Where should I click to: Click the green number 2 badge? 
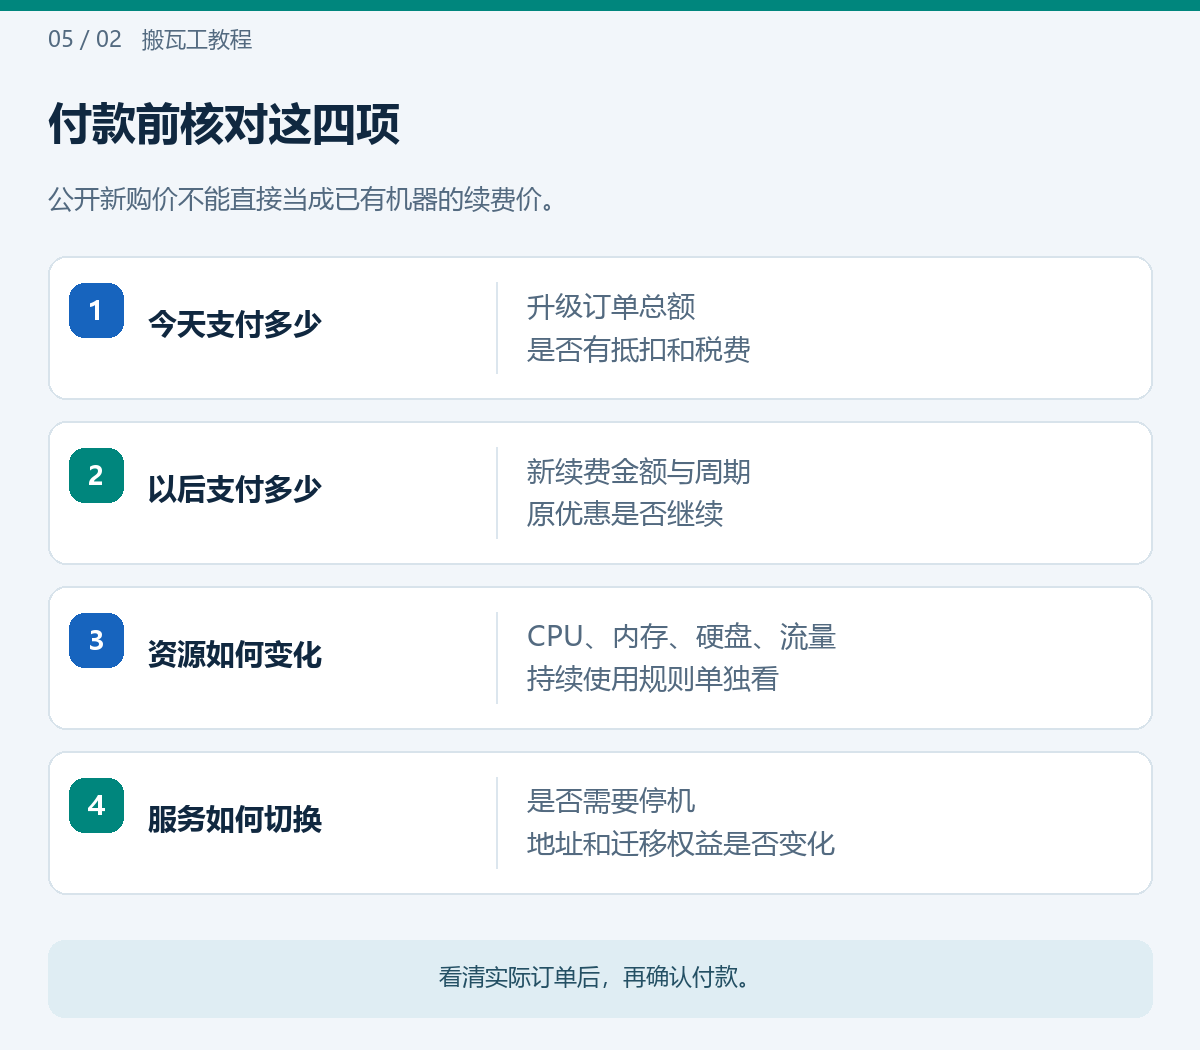[96, 475]
